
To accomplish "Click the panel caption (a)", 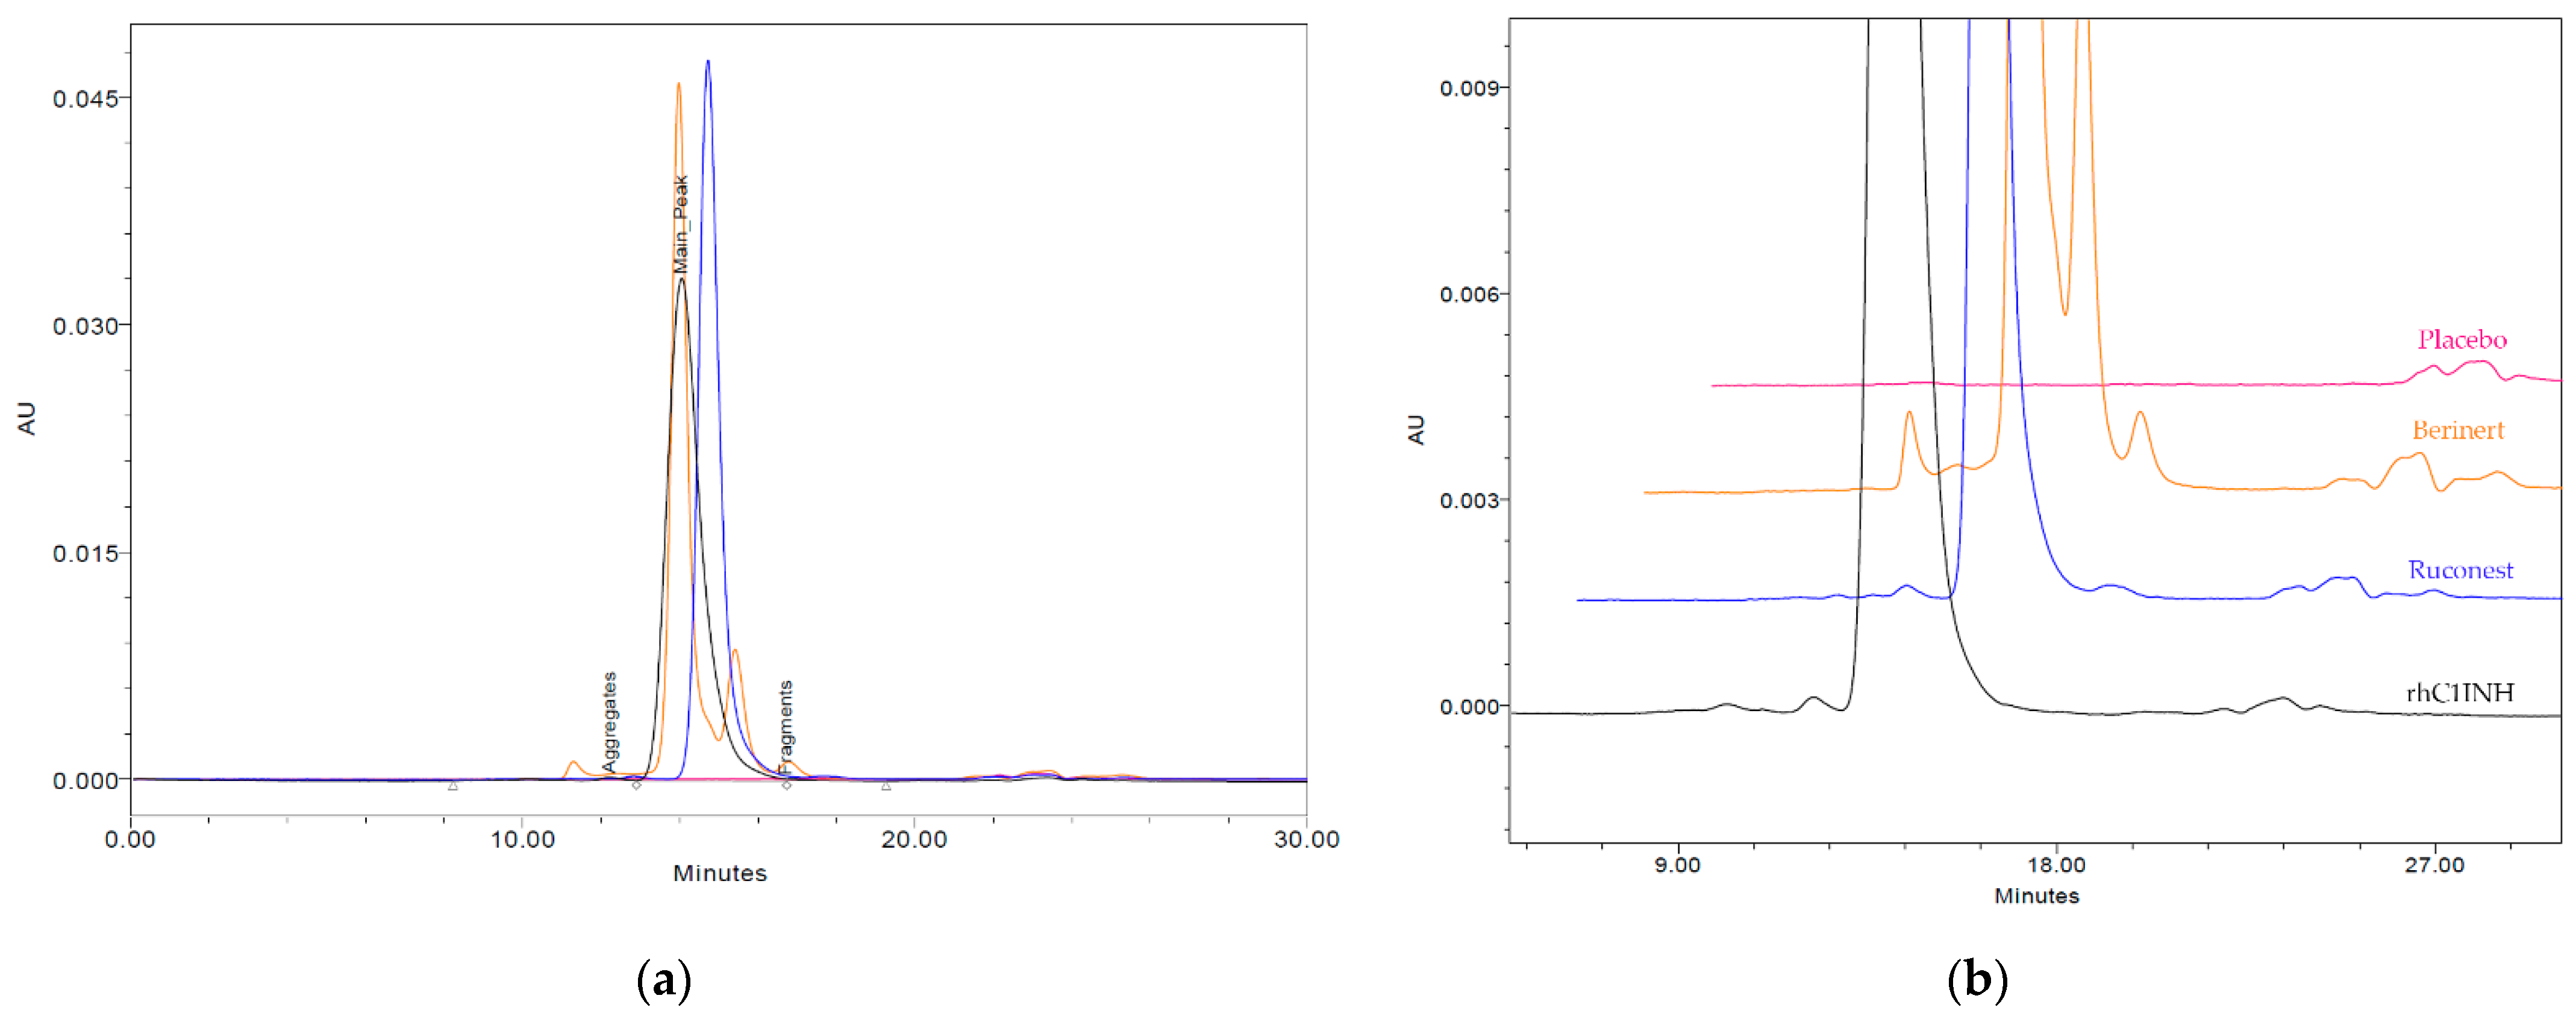I will 663,980.
